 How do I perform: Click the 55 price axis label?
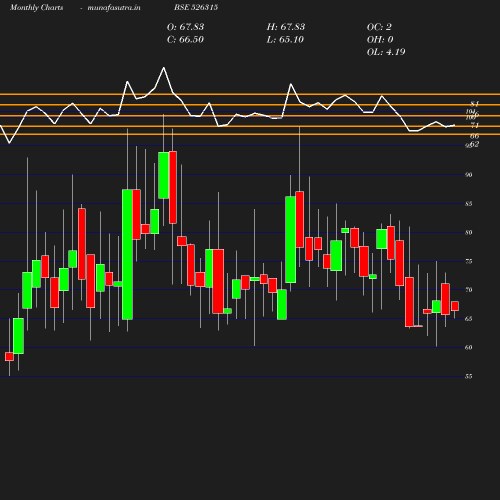(469, 376)
